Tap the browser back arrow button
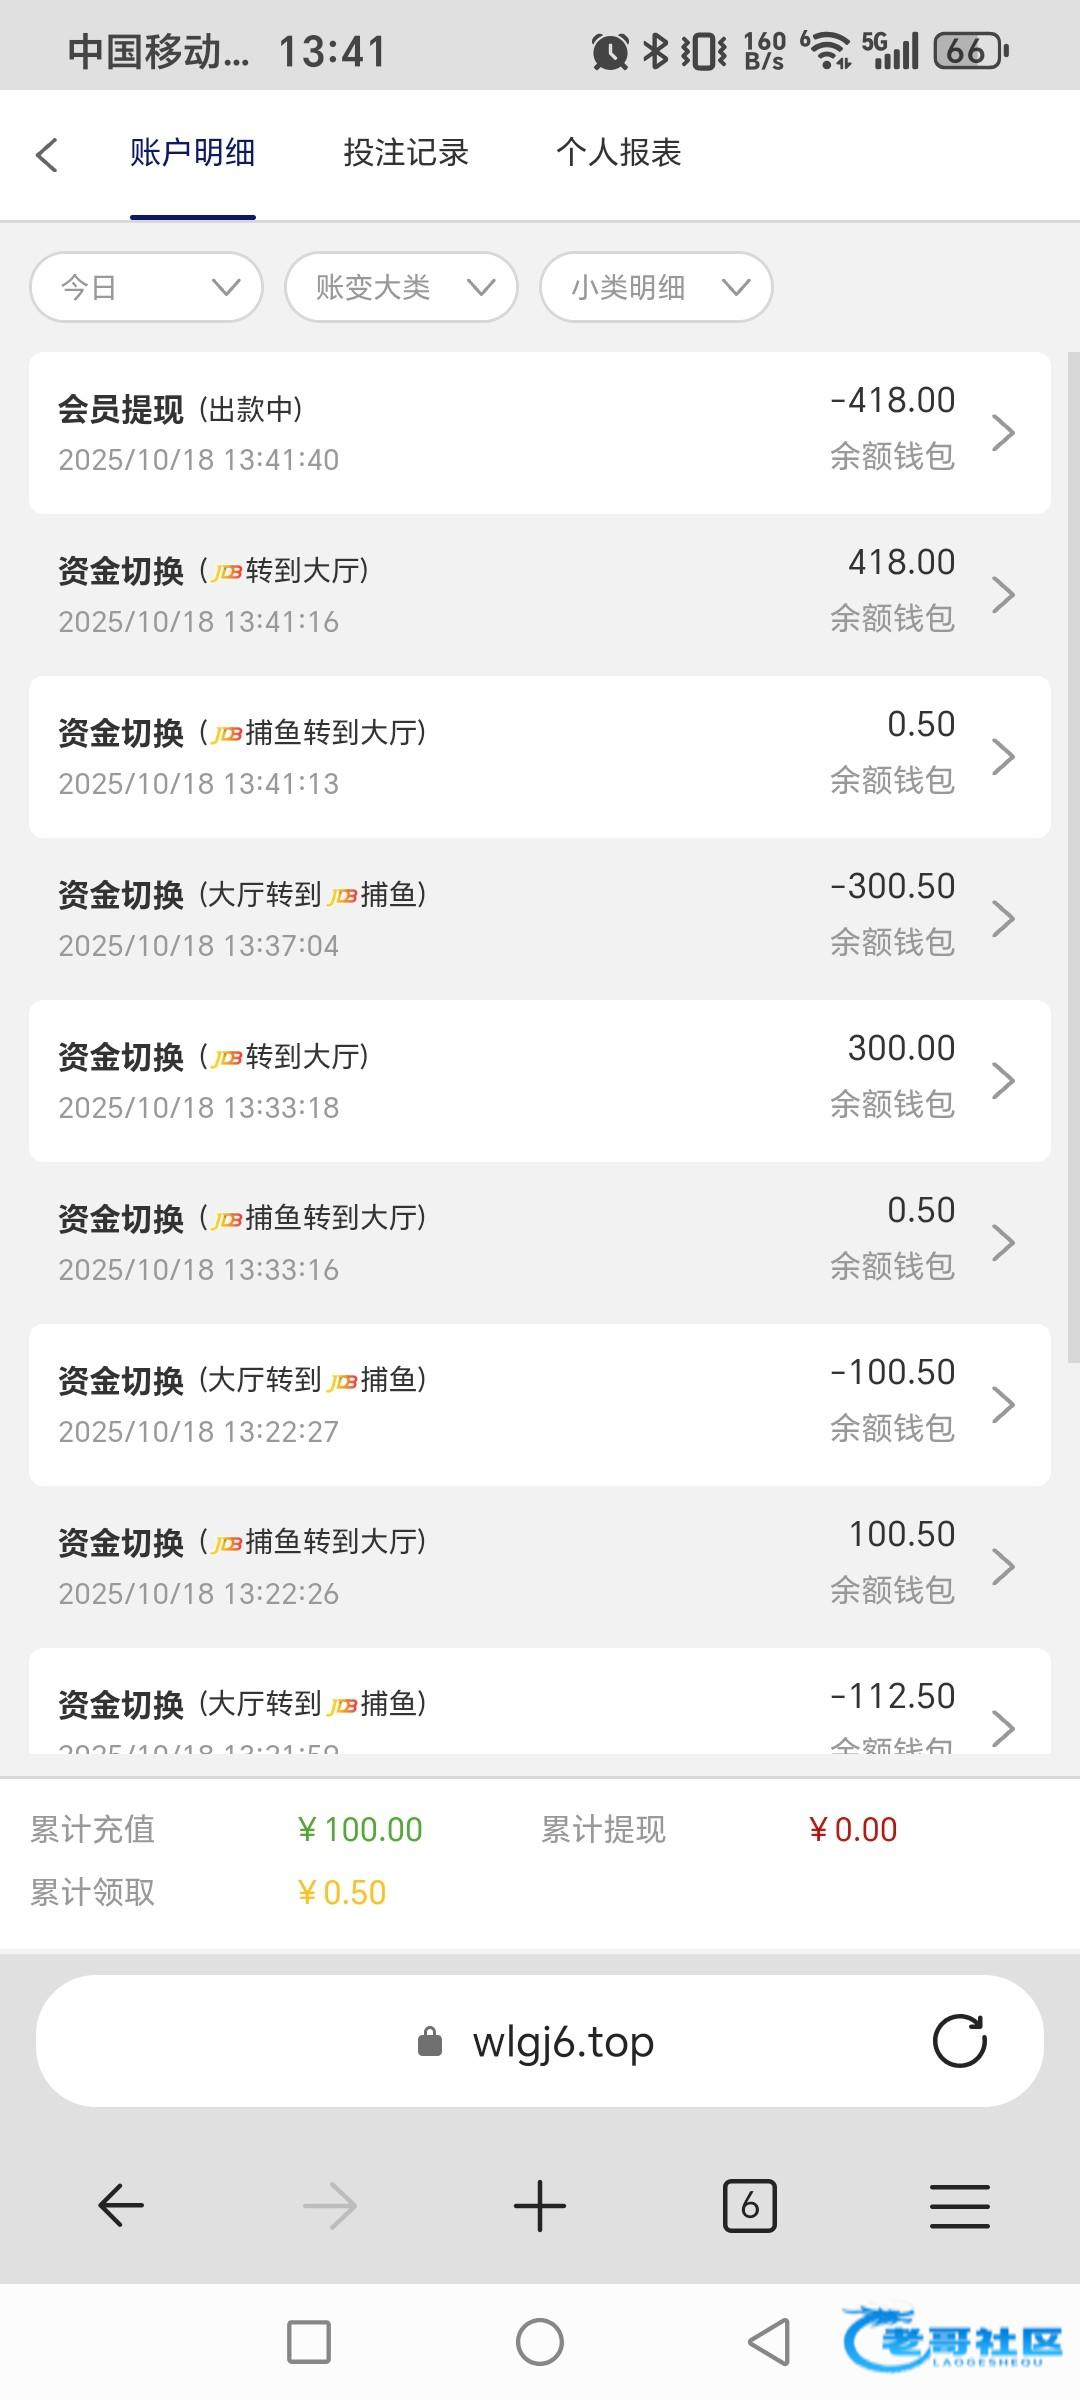Image resolution: width=1080 pixels, height=2400 pixels. pyautogui.click(x=121, y=2206)
